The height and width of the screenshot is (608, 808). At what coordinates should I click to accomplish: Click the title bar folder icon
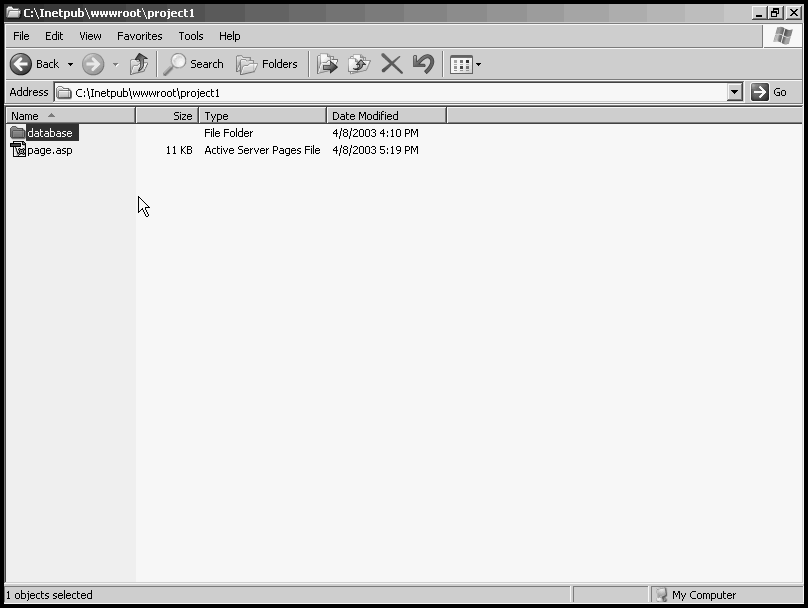(13, 12)
